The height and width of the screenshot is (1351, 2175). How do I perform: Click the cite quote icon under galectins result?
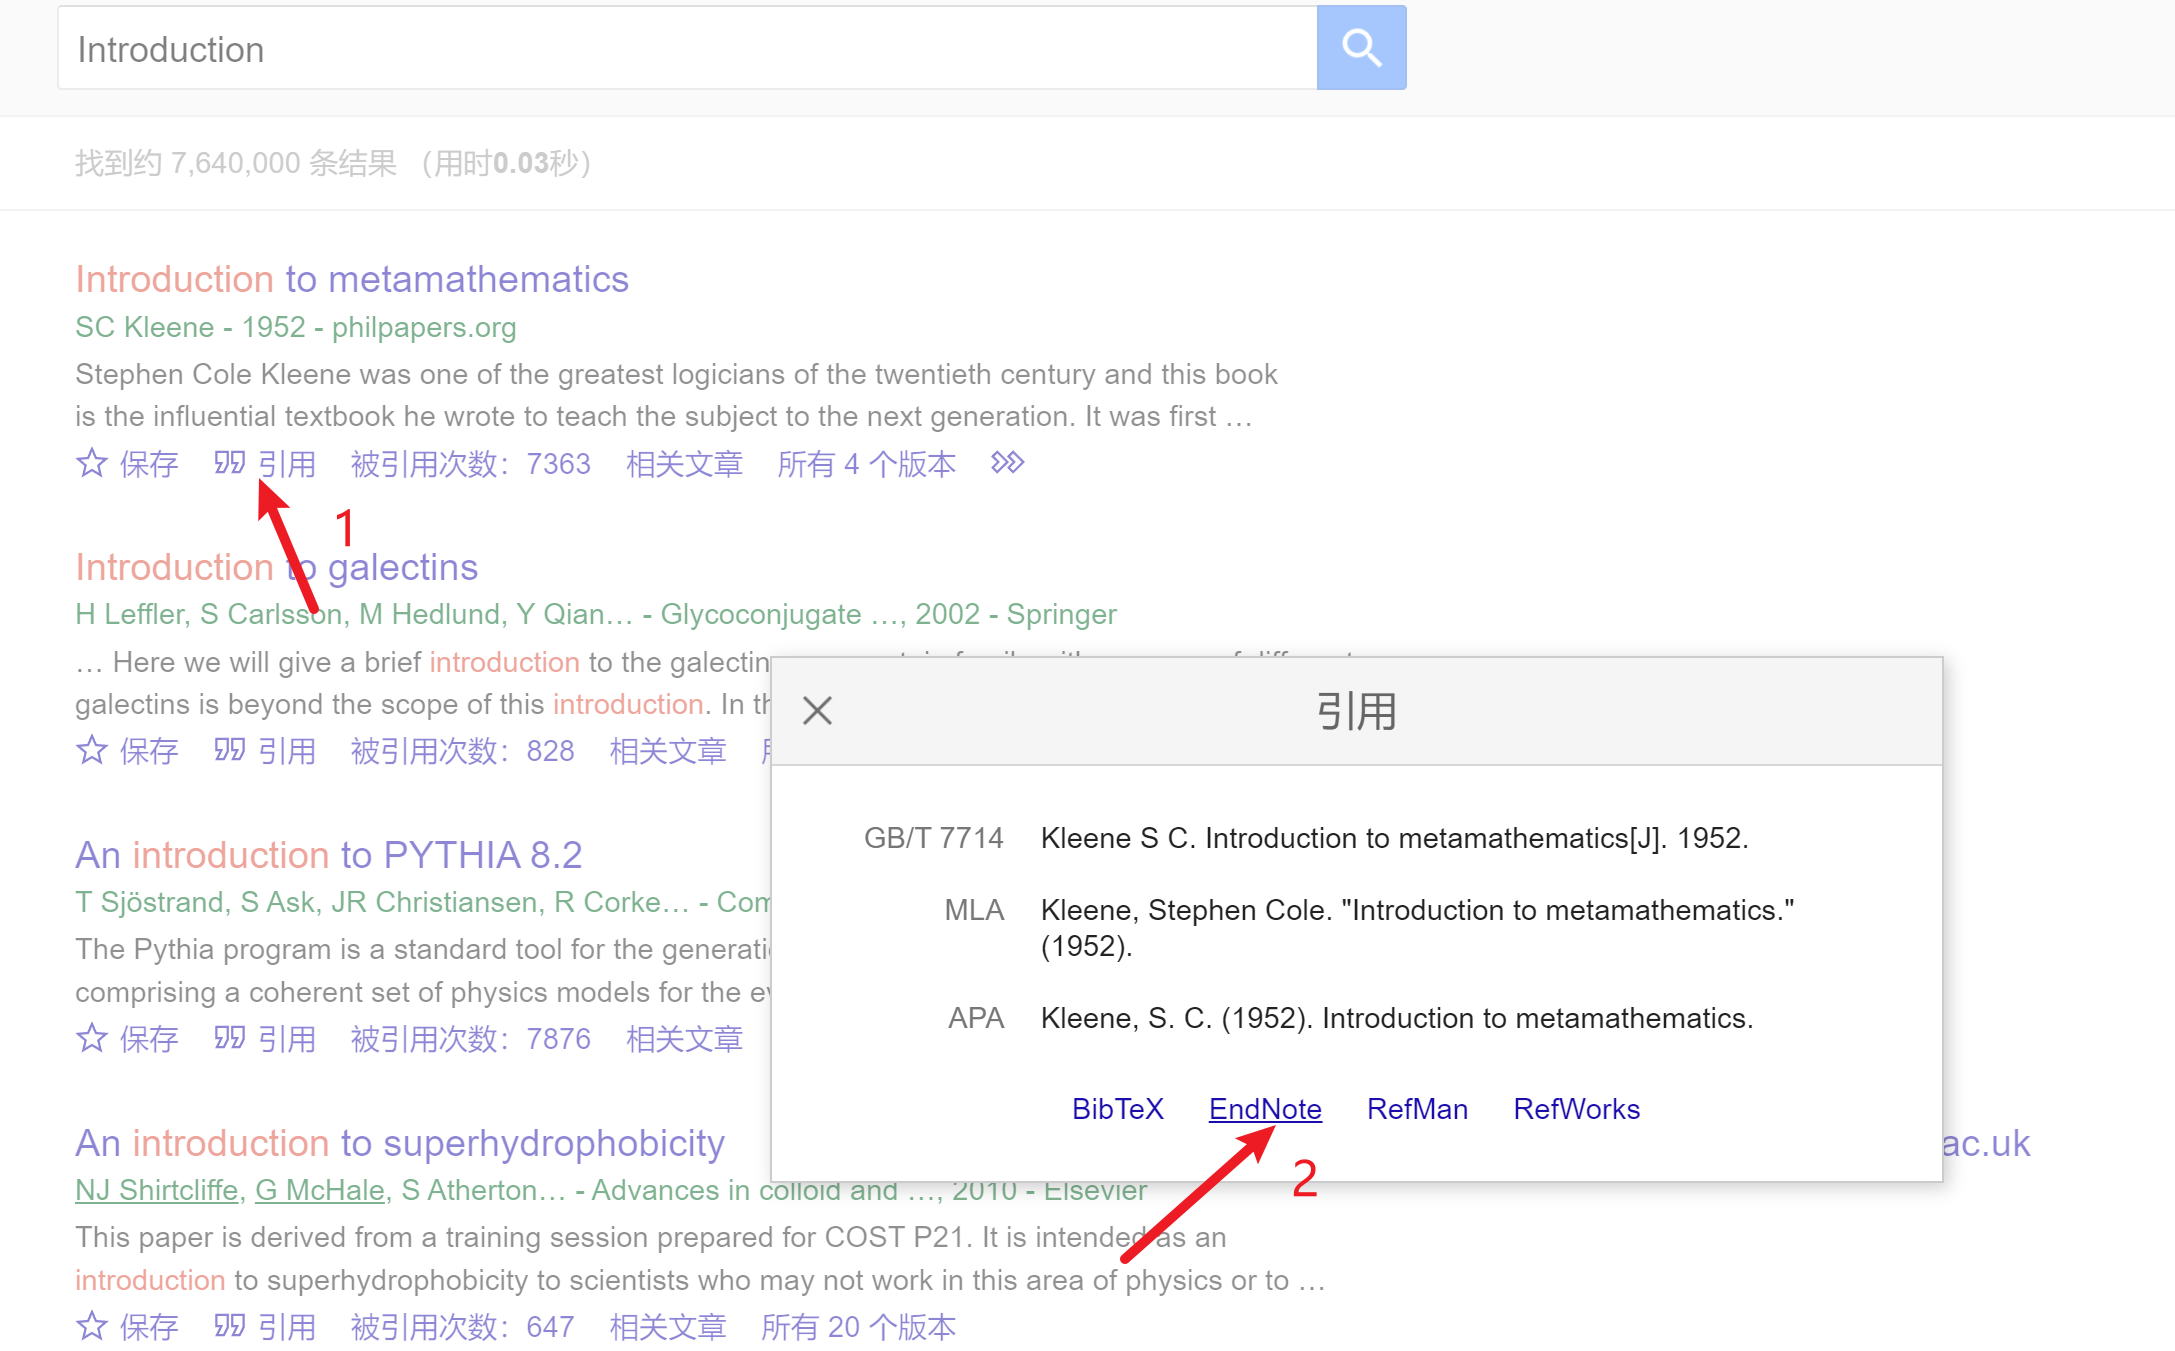[229, 750]
